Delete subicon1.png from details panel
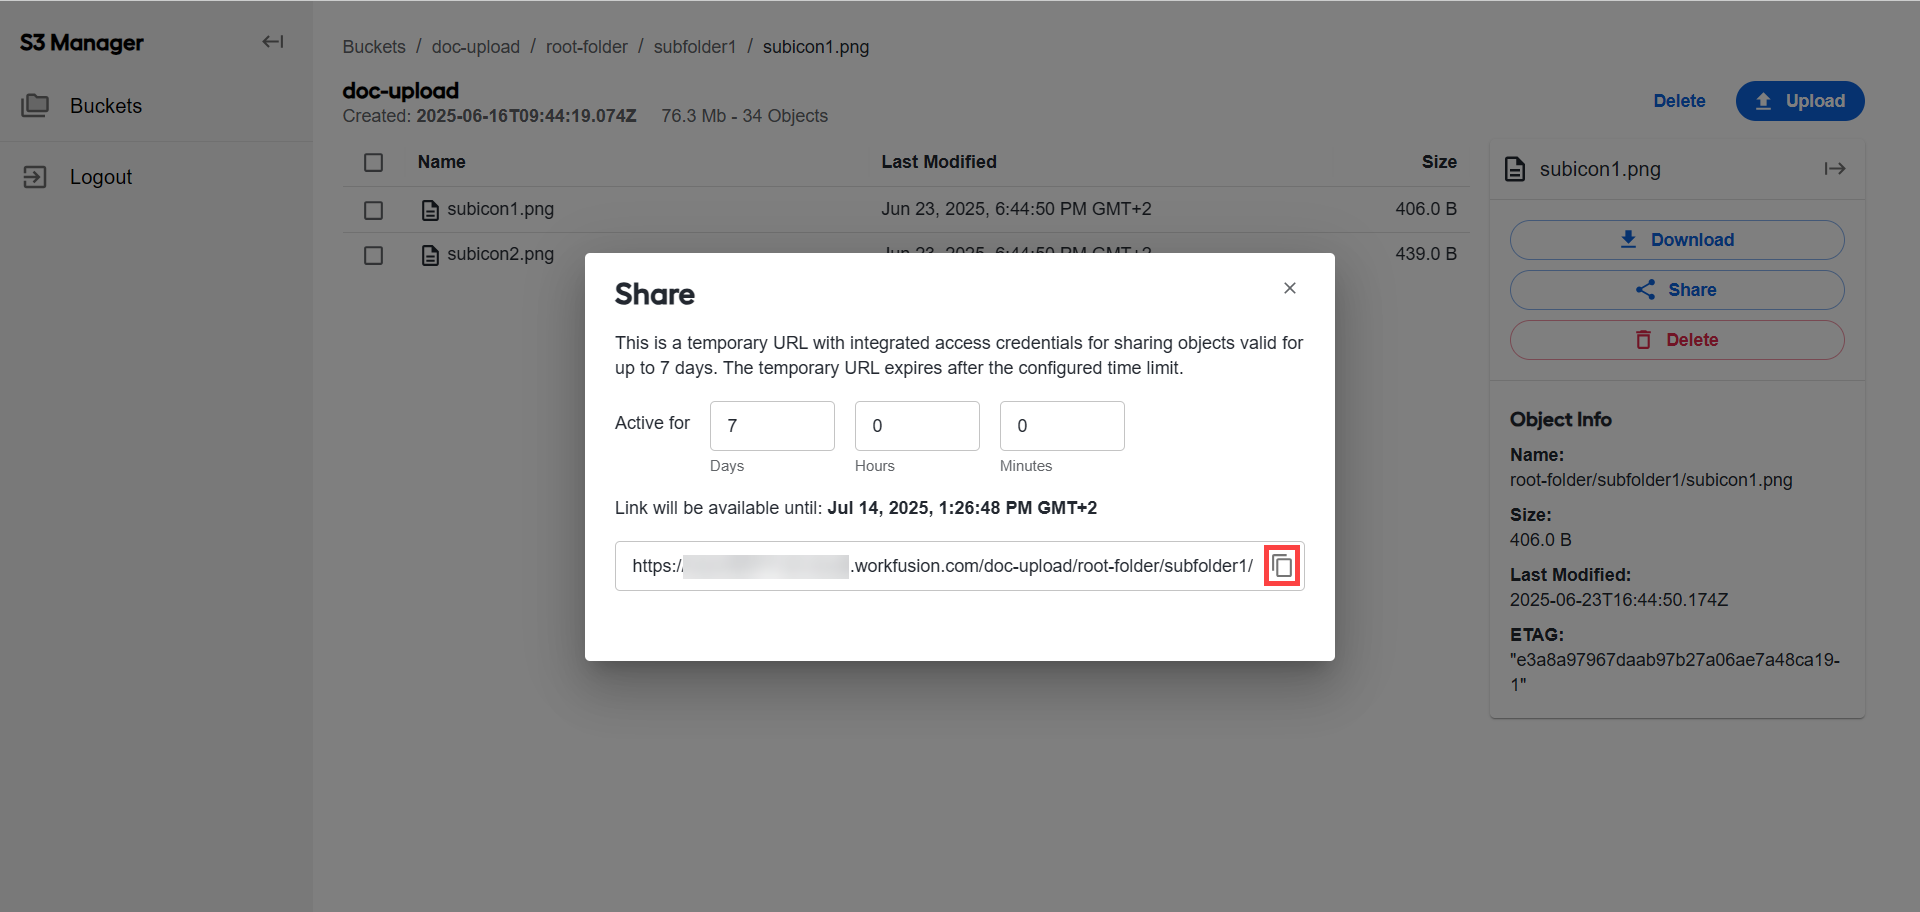Image resolution: width=1920 pixels, height=912 pixels. pyautogui.click(x=1677, y=340)
